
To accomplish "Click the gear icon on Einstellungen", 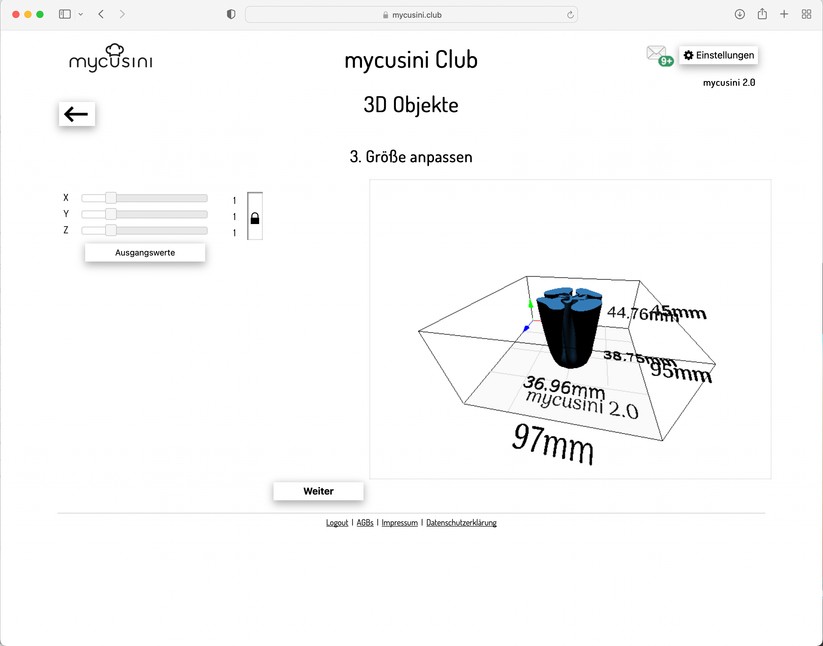I will click(x=689, y=55).
